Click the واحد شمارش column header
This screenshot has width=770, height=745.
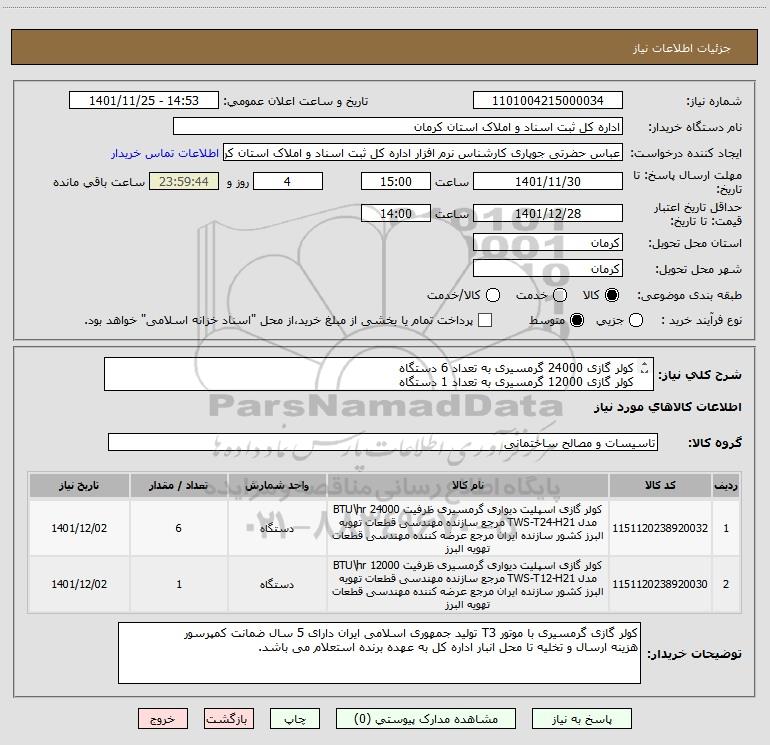277,486
